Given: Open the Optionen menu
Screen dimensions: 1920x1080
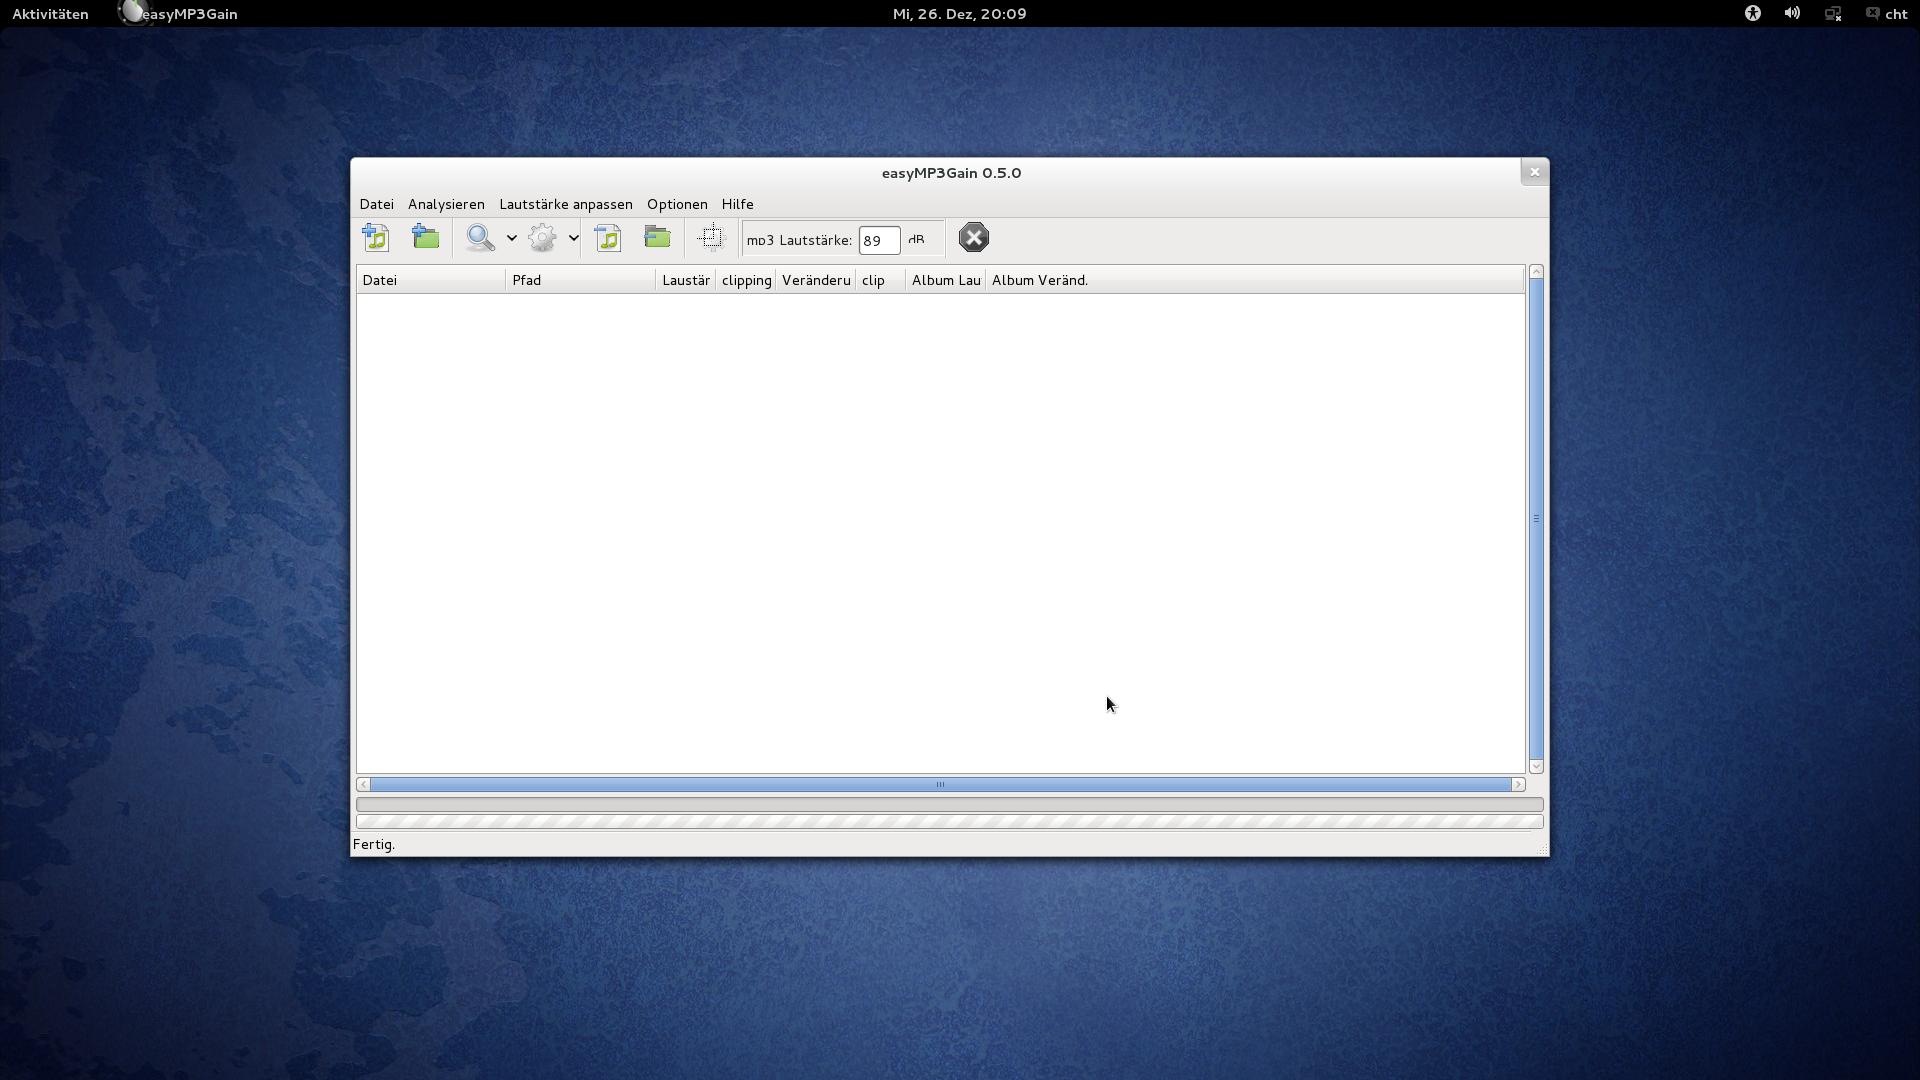Looking at the screenshot, I should point(677,204).
